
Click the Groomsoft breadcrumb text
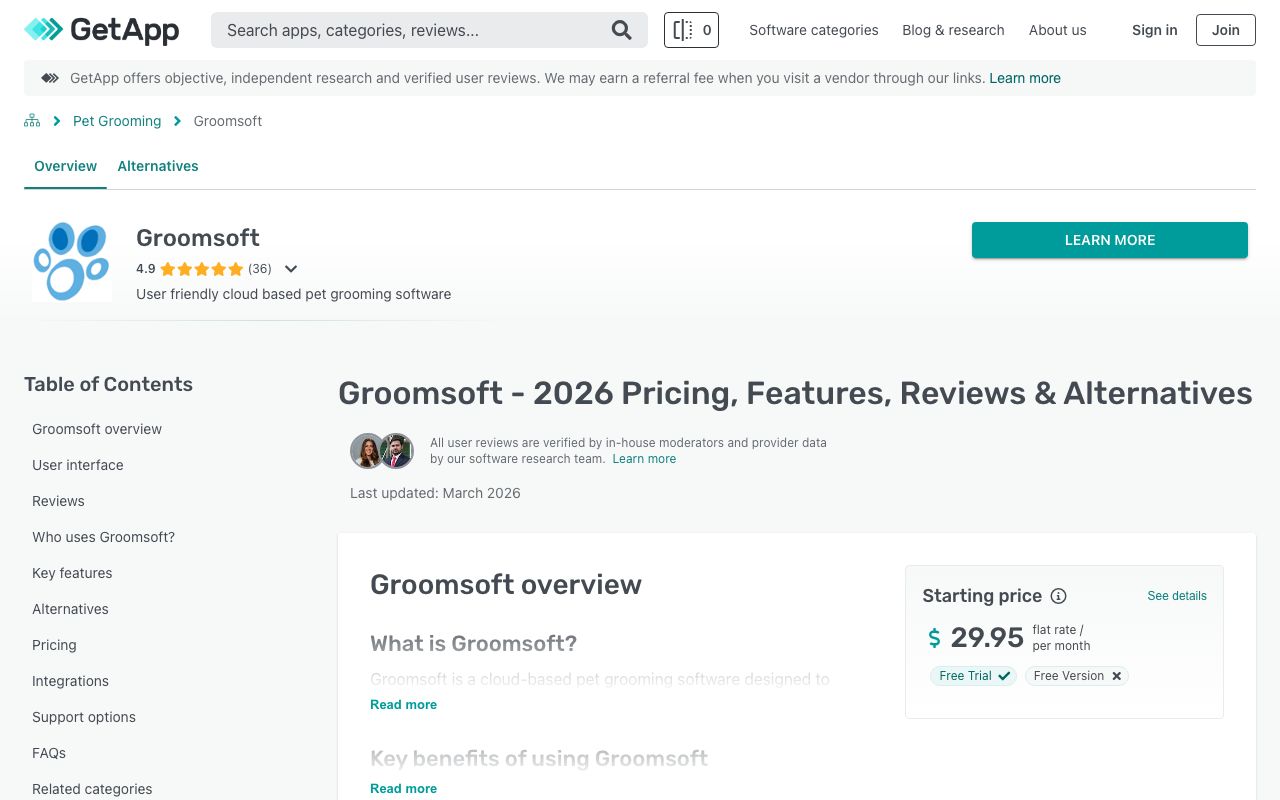click(228, 121)
